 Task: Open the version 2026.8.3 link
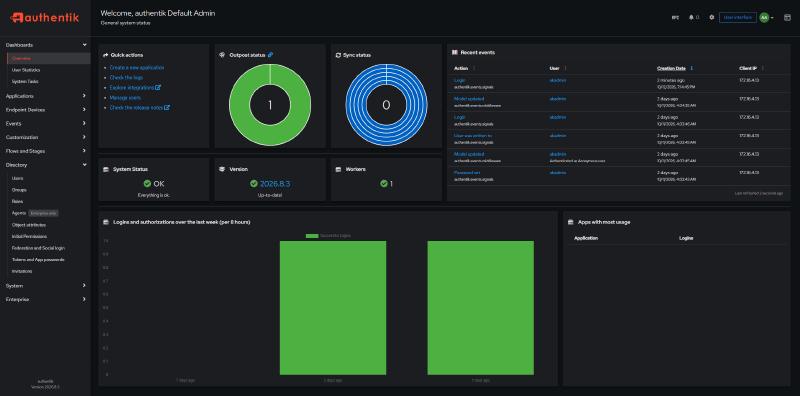pyautogui.click(x=275, y=184)
